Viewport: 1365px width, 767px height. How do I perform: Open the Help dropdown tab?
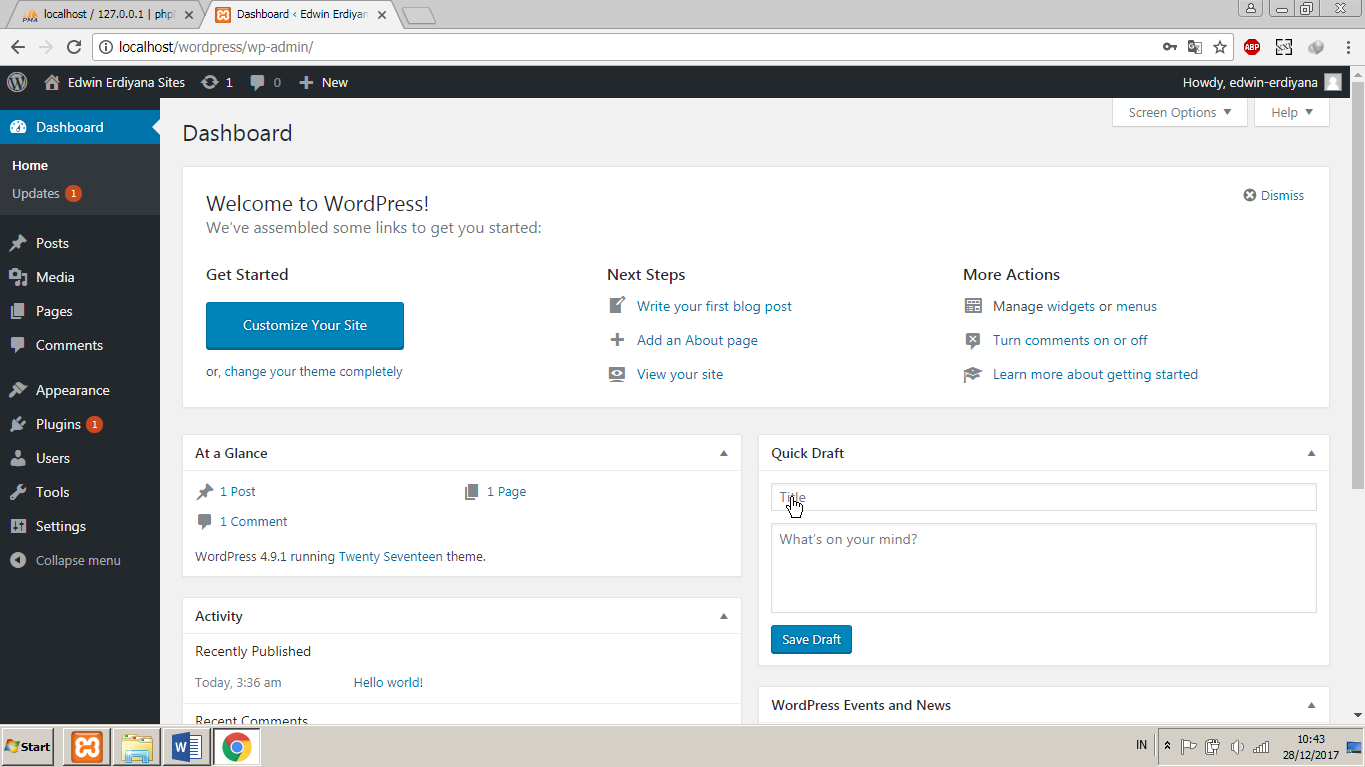pos(1292,112)
